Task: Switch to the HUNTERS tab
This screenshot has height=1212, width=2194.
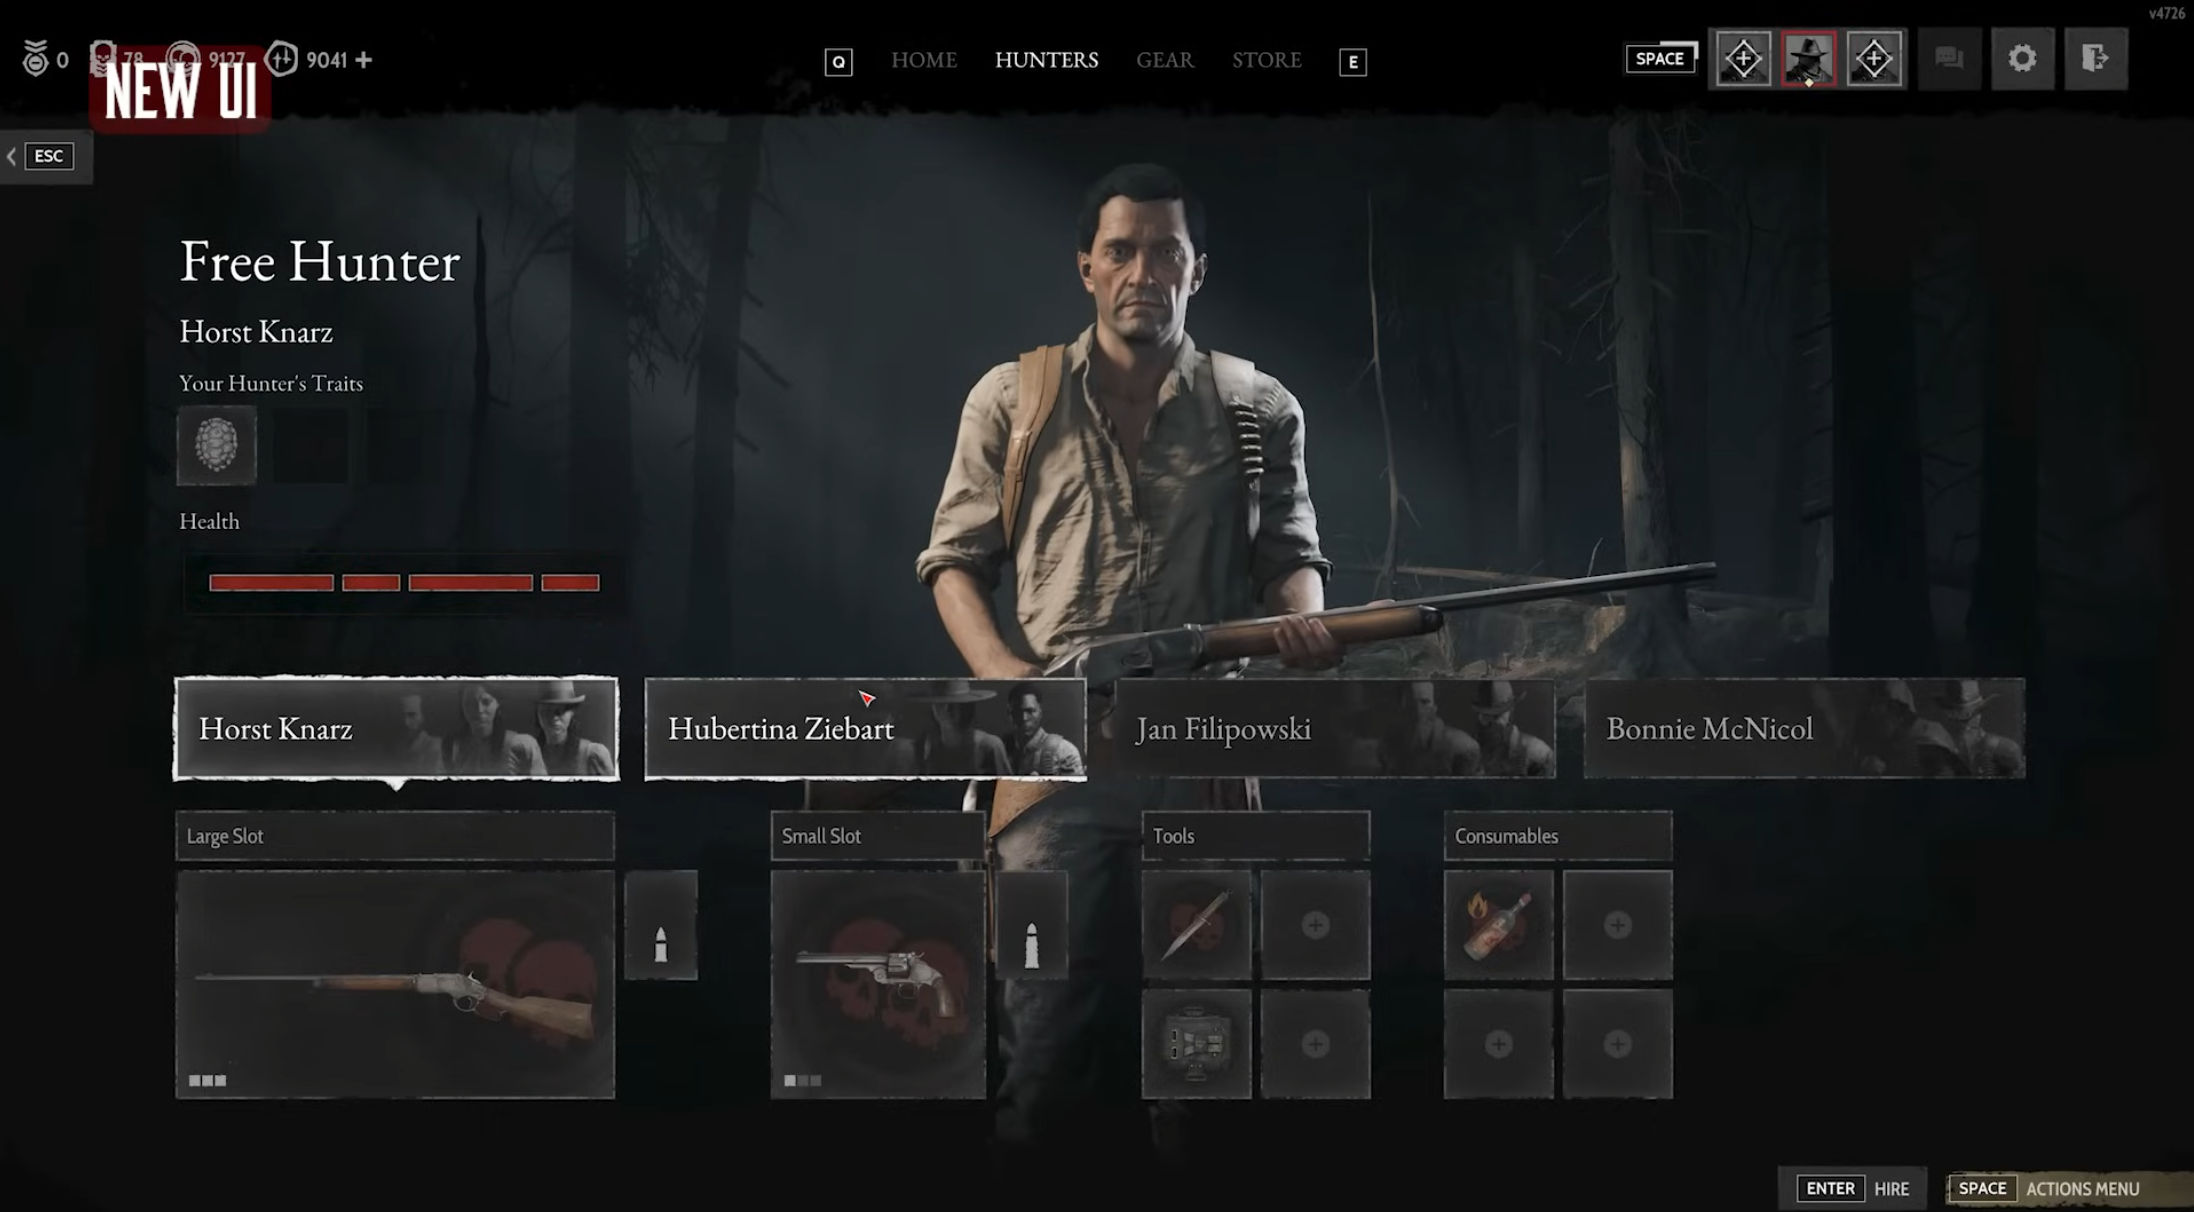Action: (1046, 60)
